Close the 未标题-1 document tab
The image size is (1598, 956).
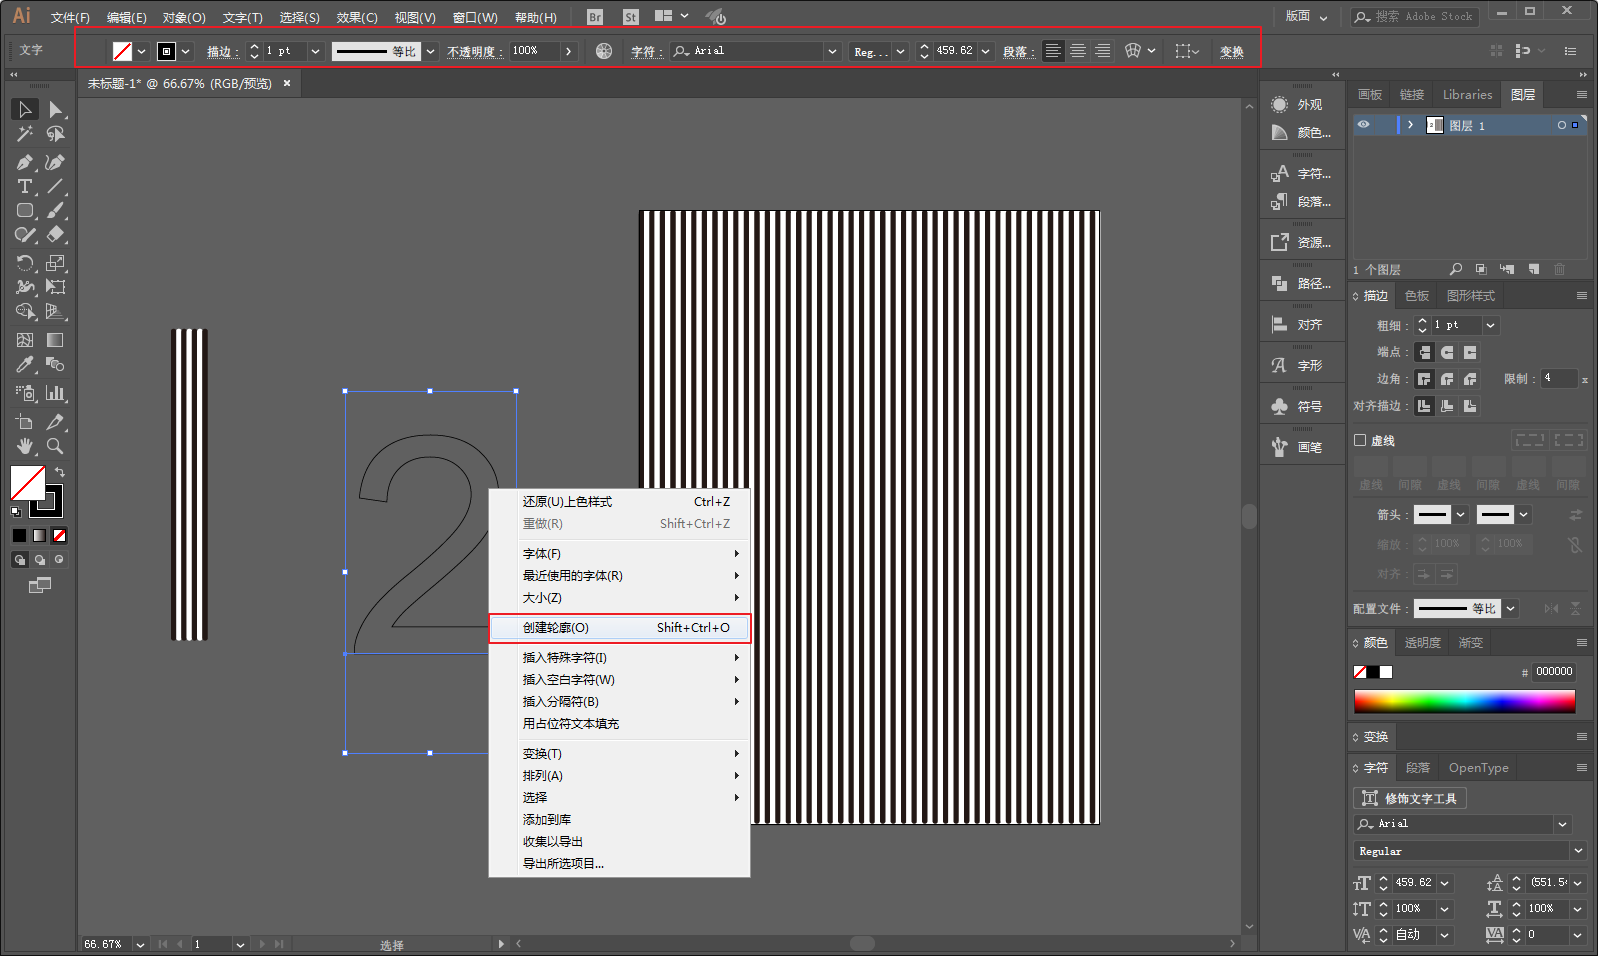pos(287,83)
